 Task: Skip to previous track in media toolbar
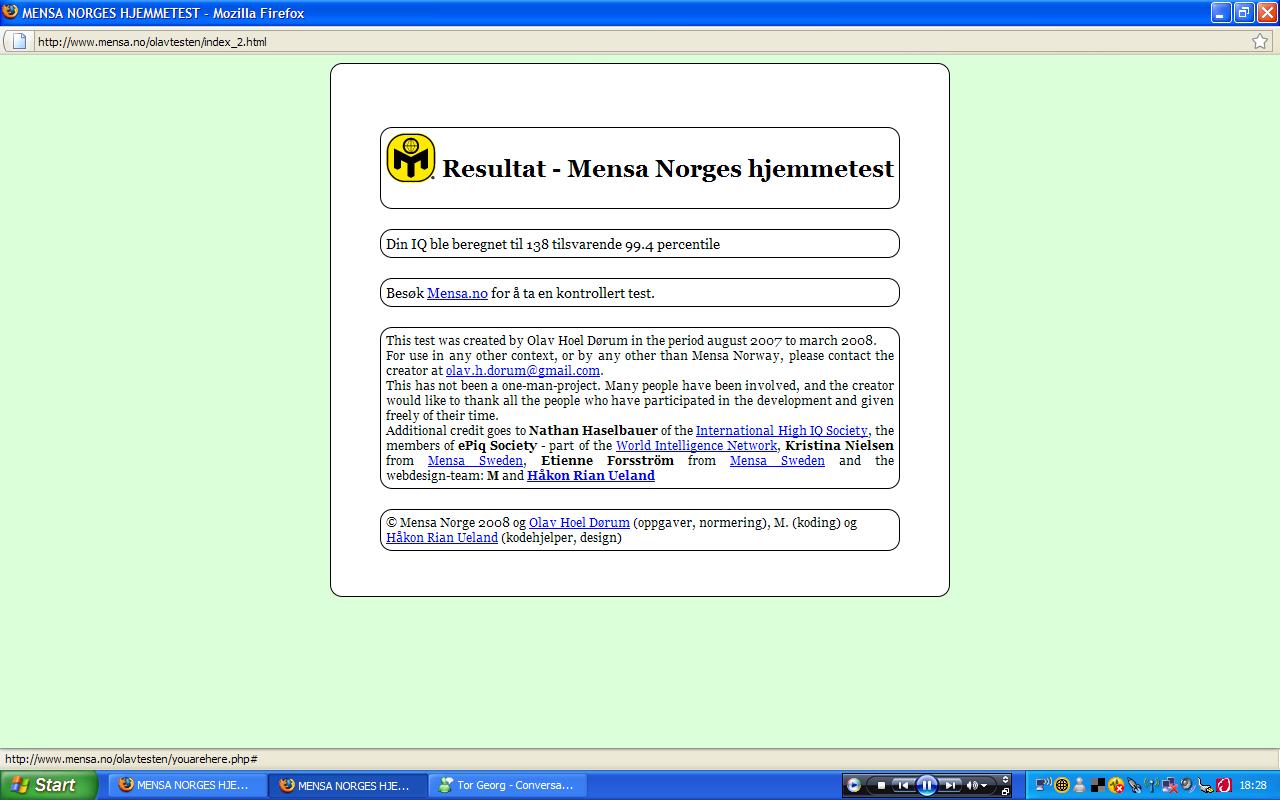902,785
